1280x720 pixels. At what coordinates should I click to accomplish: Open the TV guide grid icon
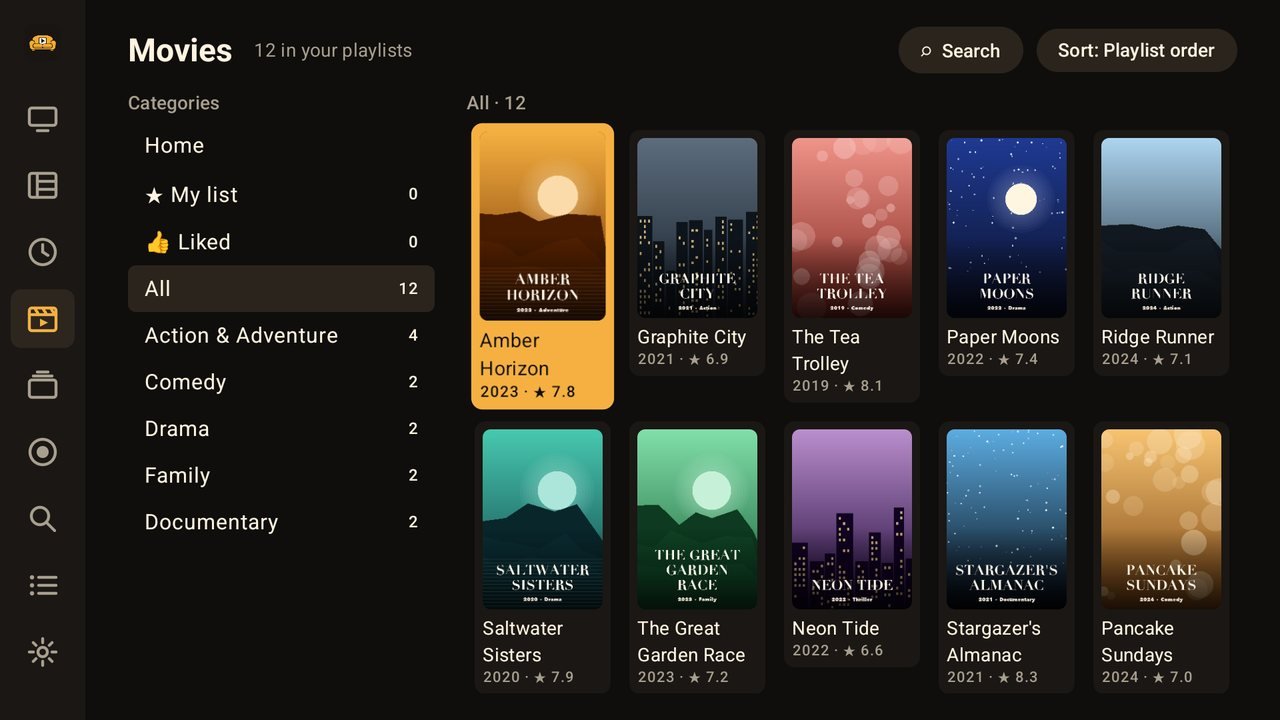(42, 186)
